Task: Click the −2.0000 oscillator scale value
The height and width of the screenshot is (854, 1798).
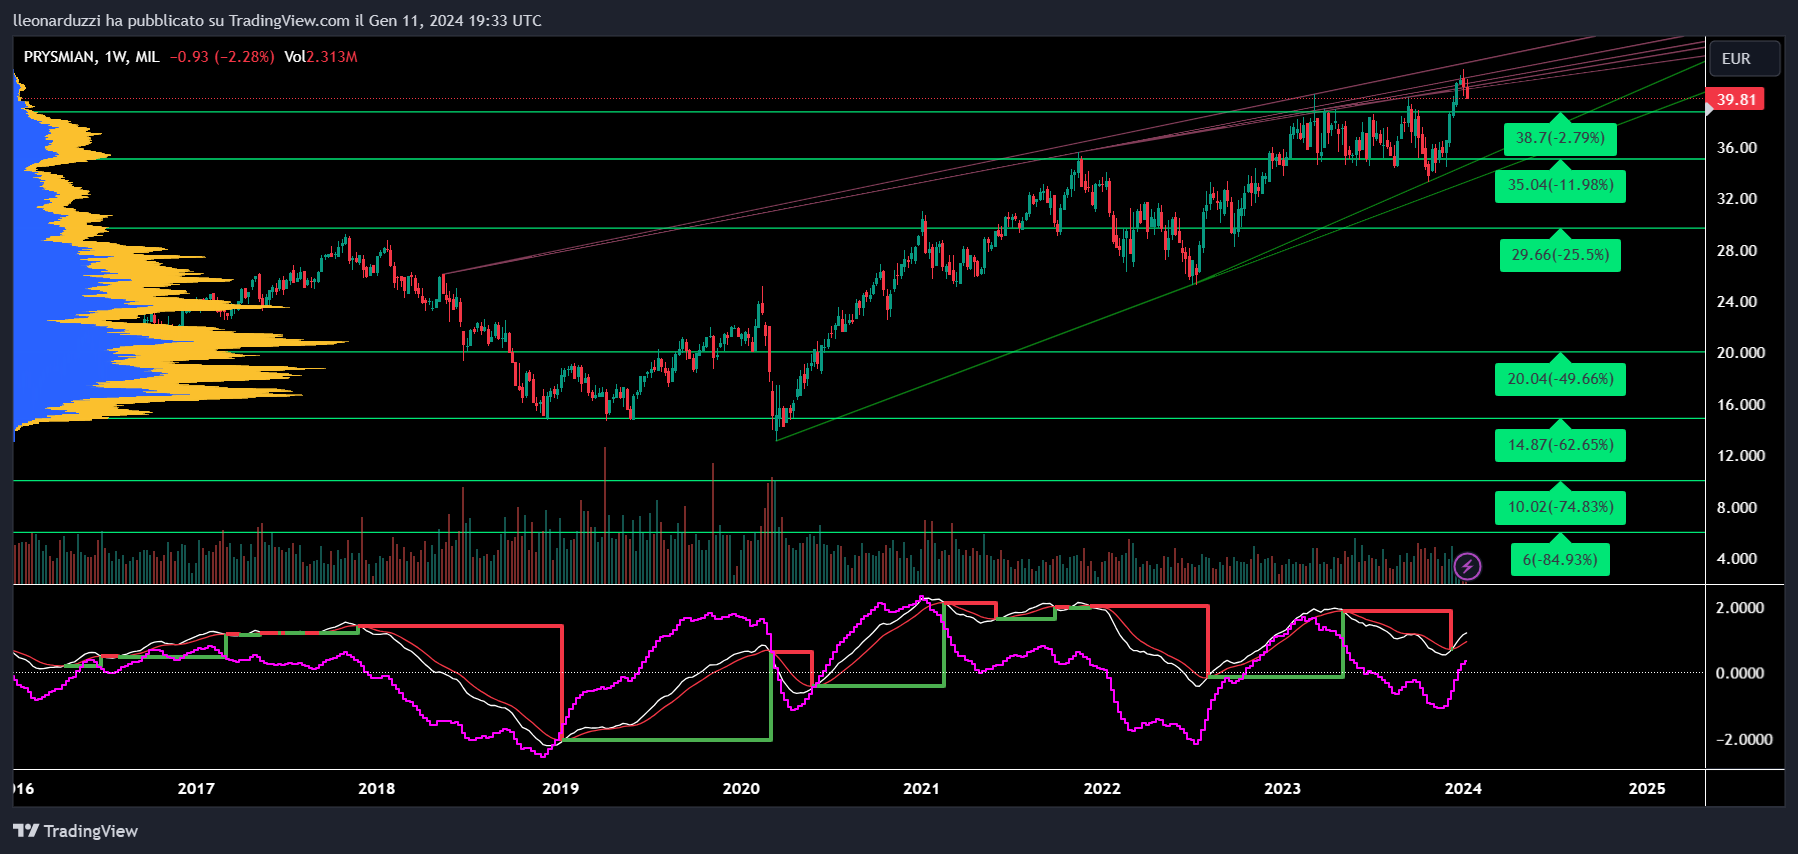Action: click(1744, 739)
